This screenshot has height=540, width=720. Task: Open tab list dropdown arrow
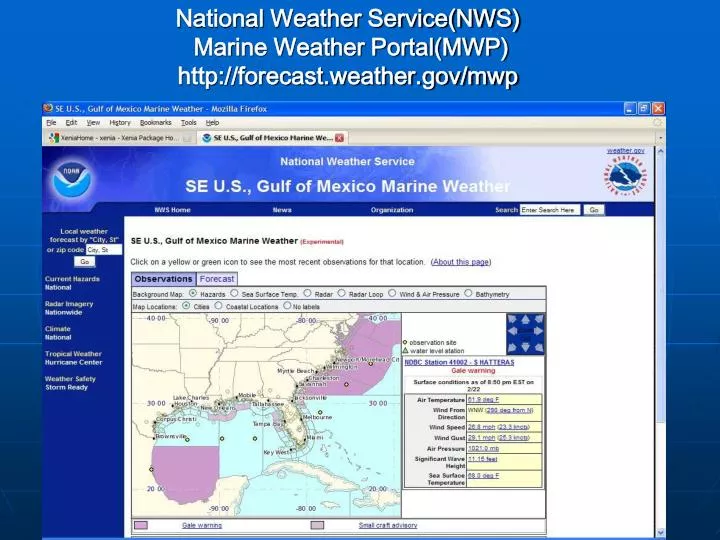(x=660, y=138)
